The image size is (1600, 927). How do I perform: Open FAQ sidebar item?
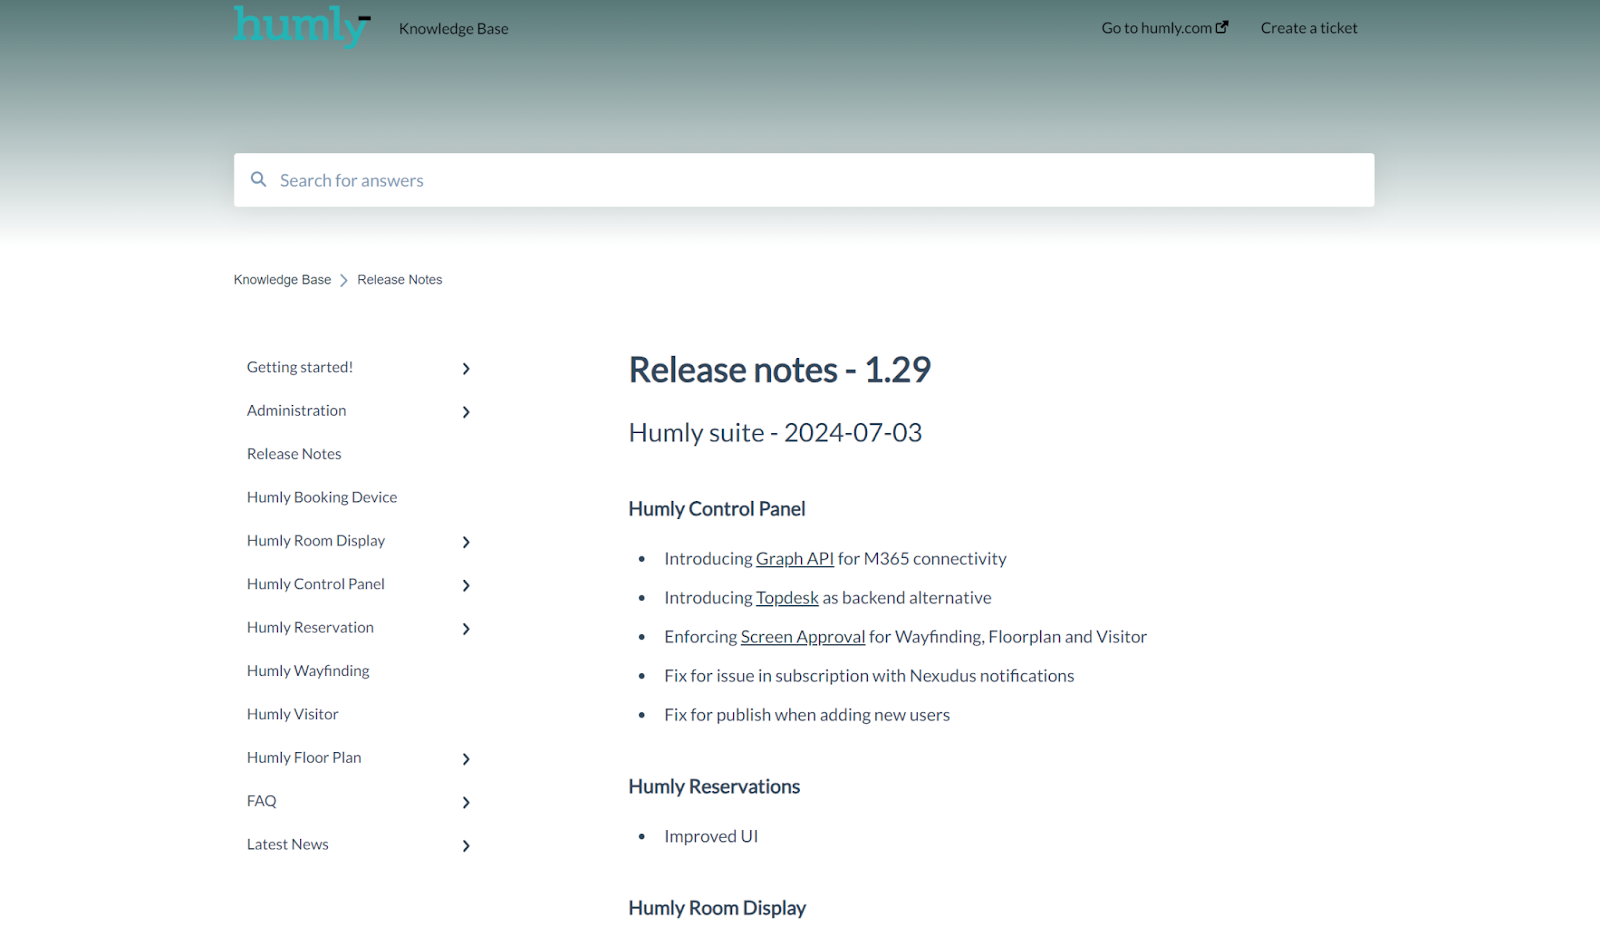pyautogui.click(x=262, y=801)
